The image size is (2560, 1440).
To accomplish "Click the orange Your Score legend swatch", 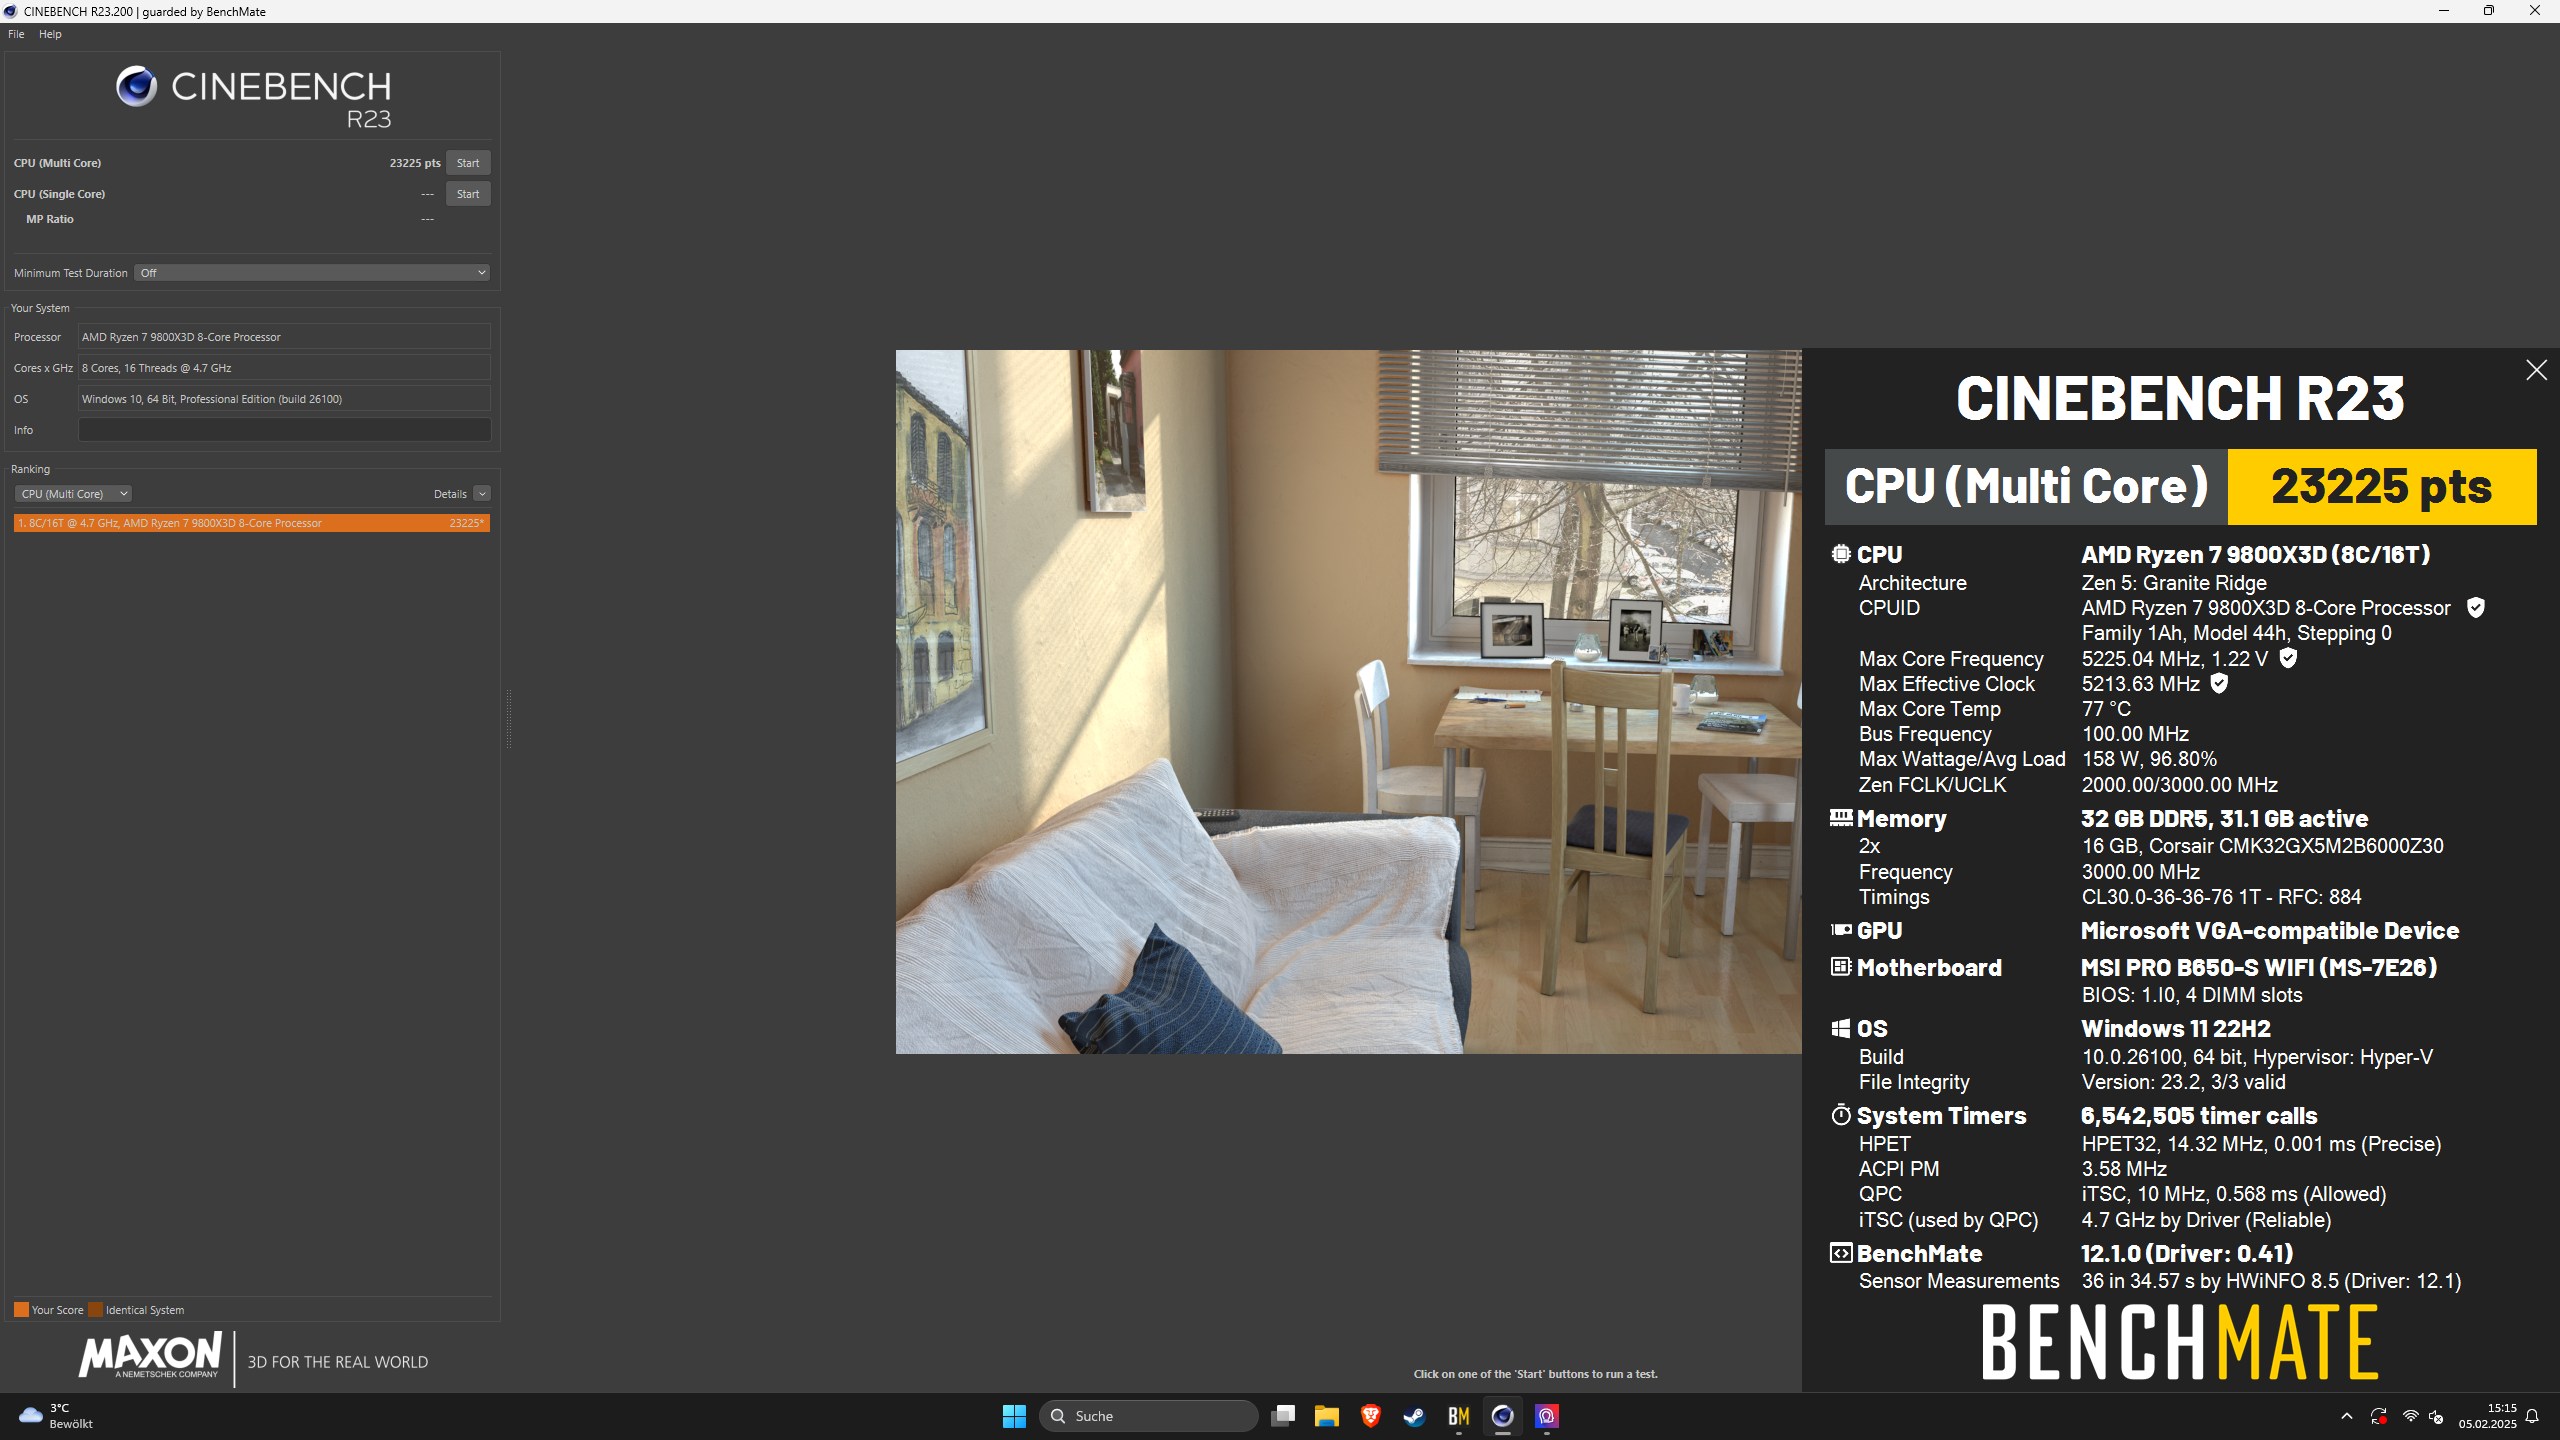I will coord(21,1310).
